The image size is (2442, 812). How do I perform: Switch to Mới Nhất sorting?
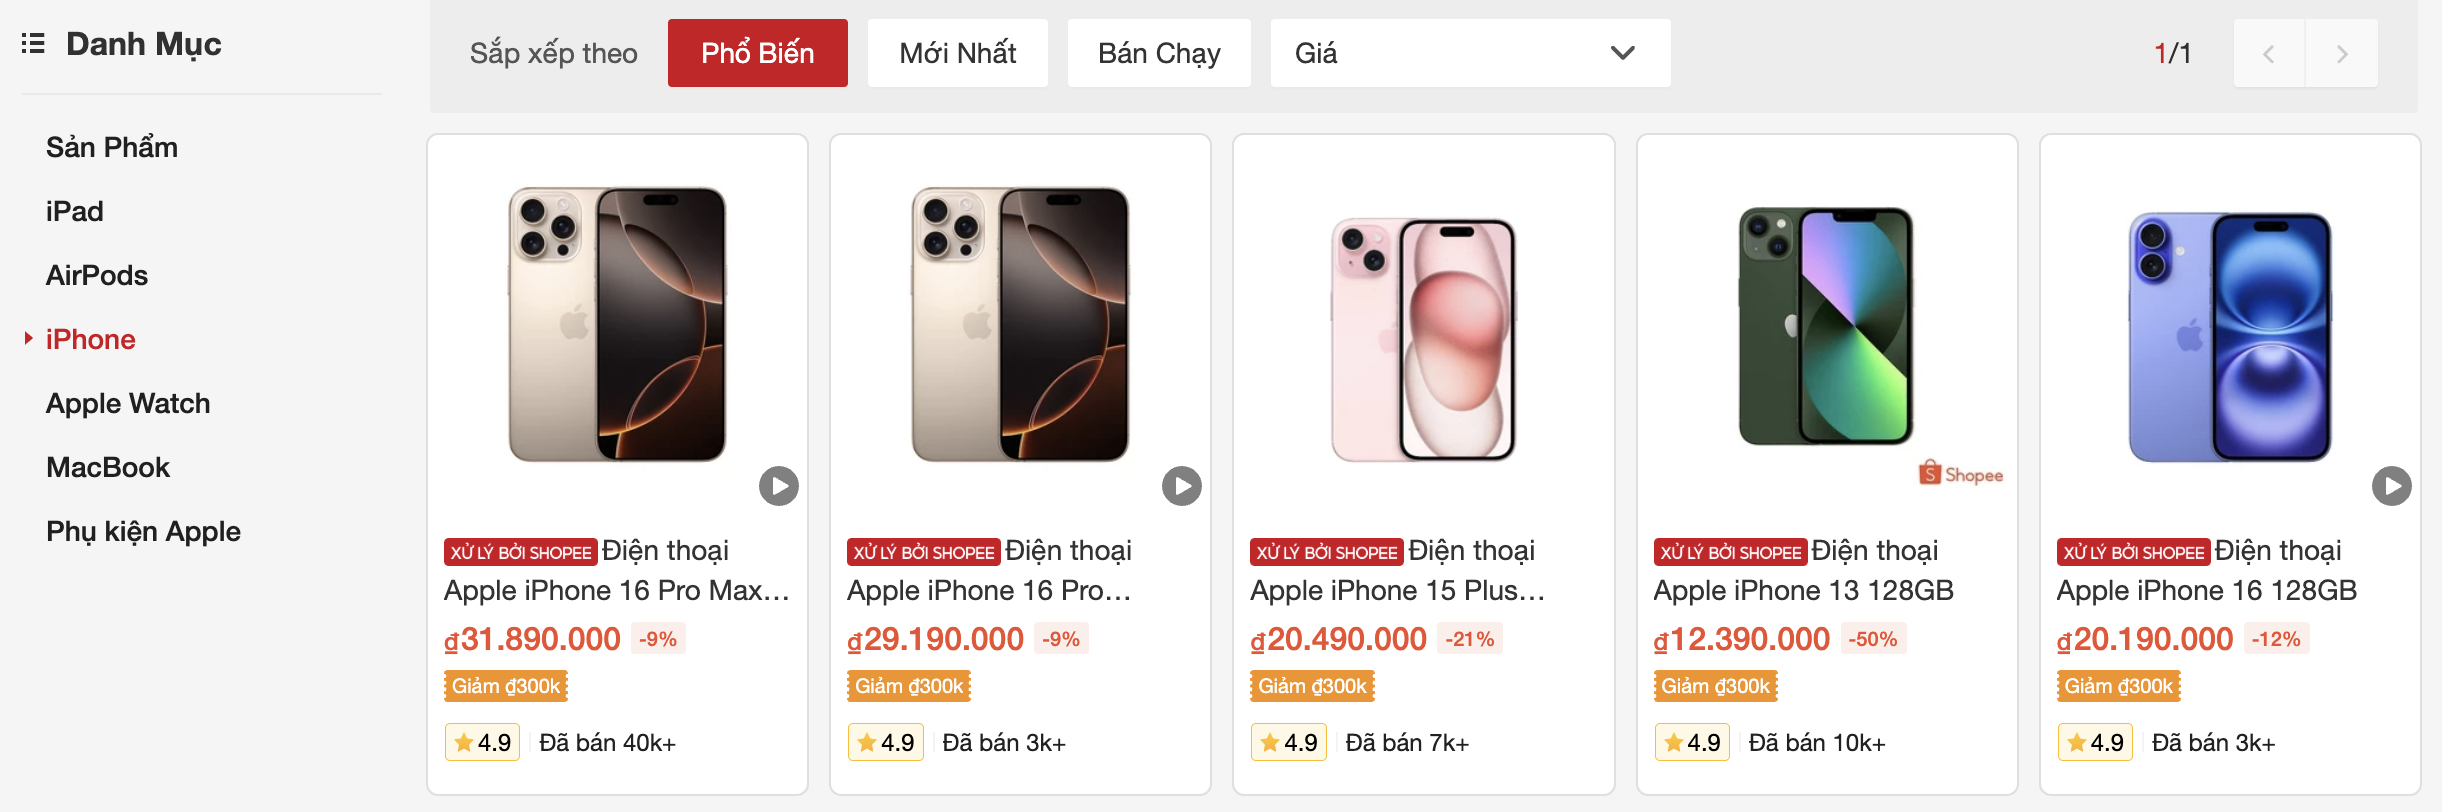(957, 53)
